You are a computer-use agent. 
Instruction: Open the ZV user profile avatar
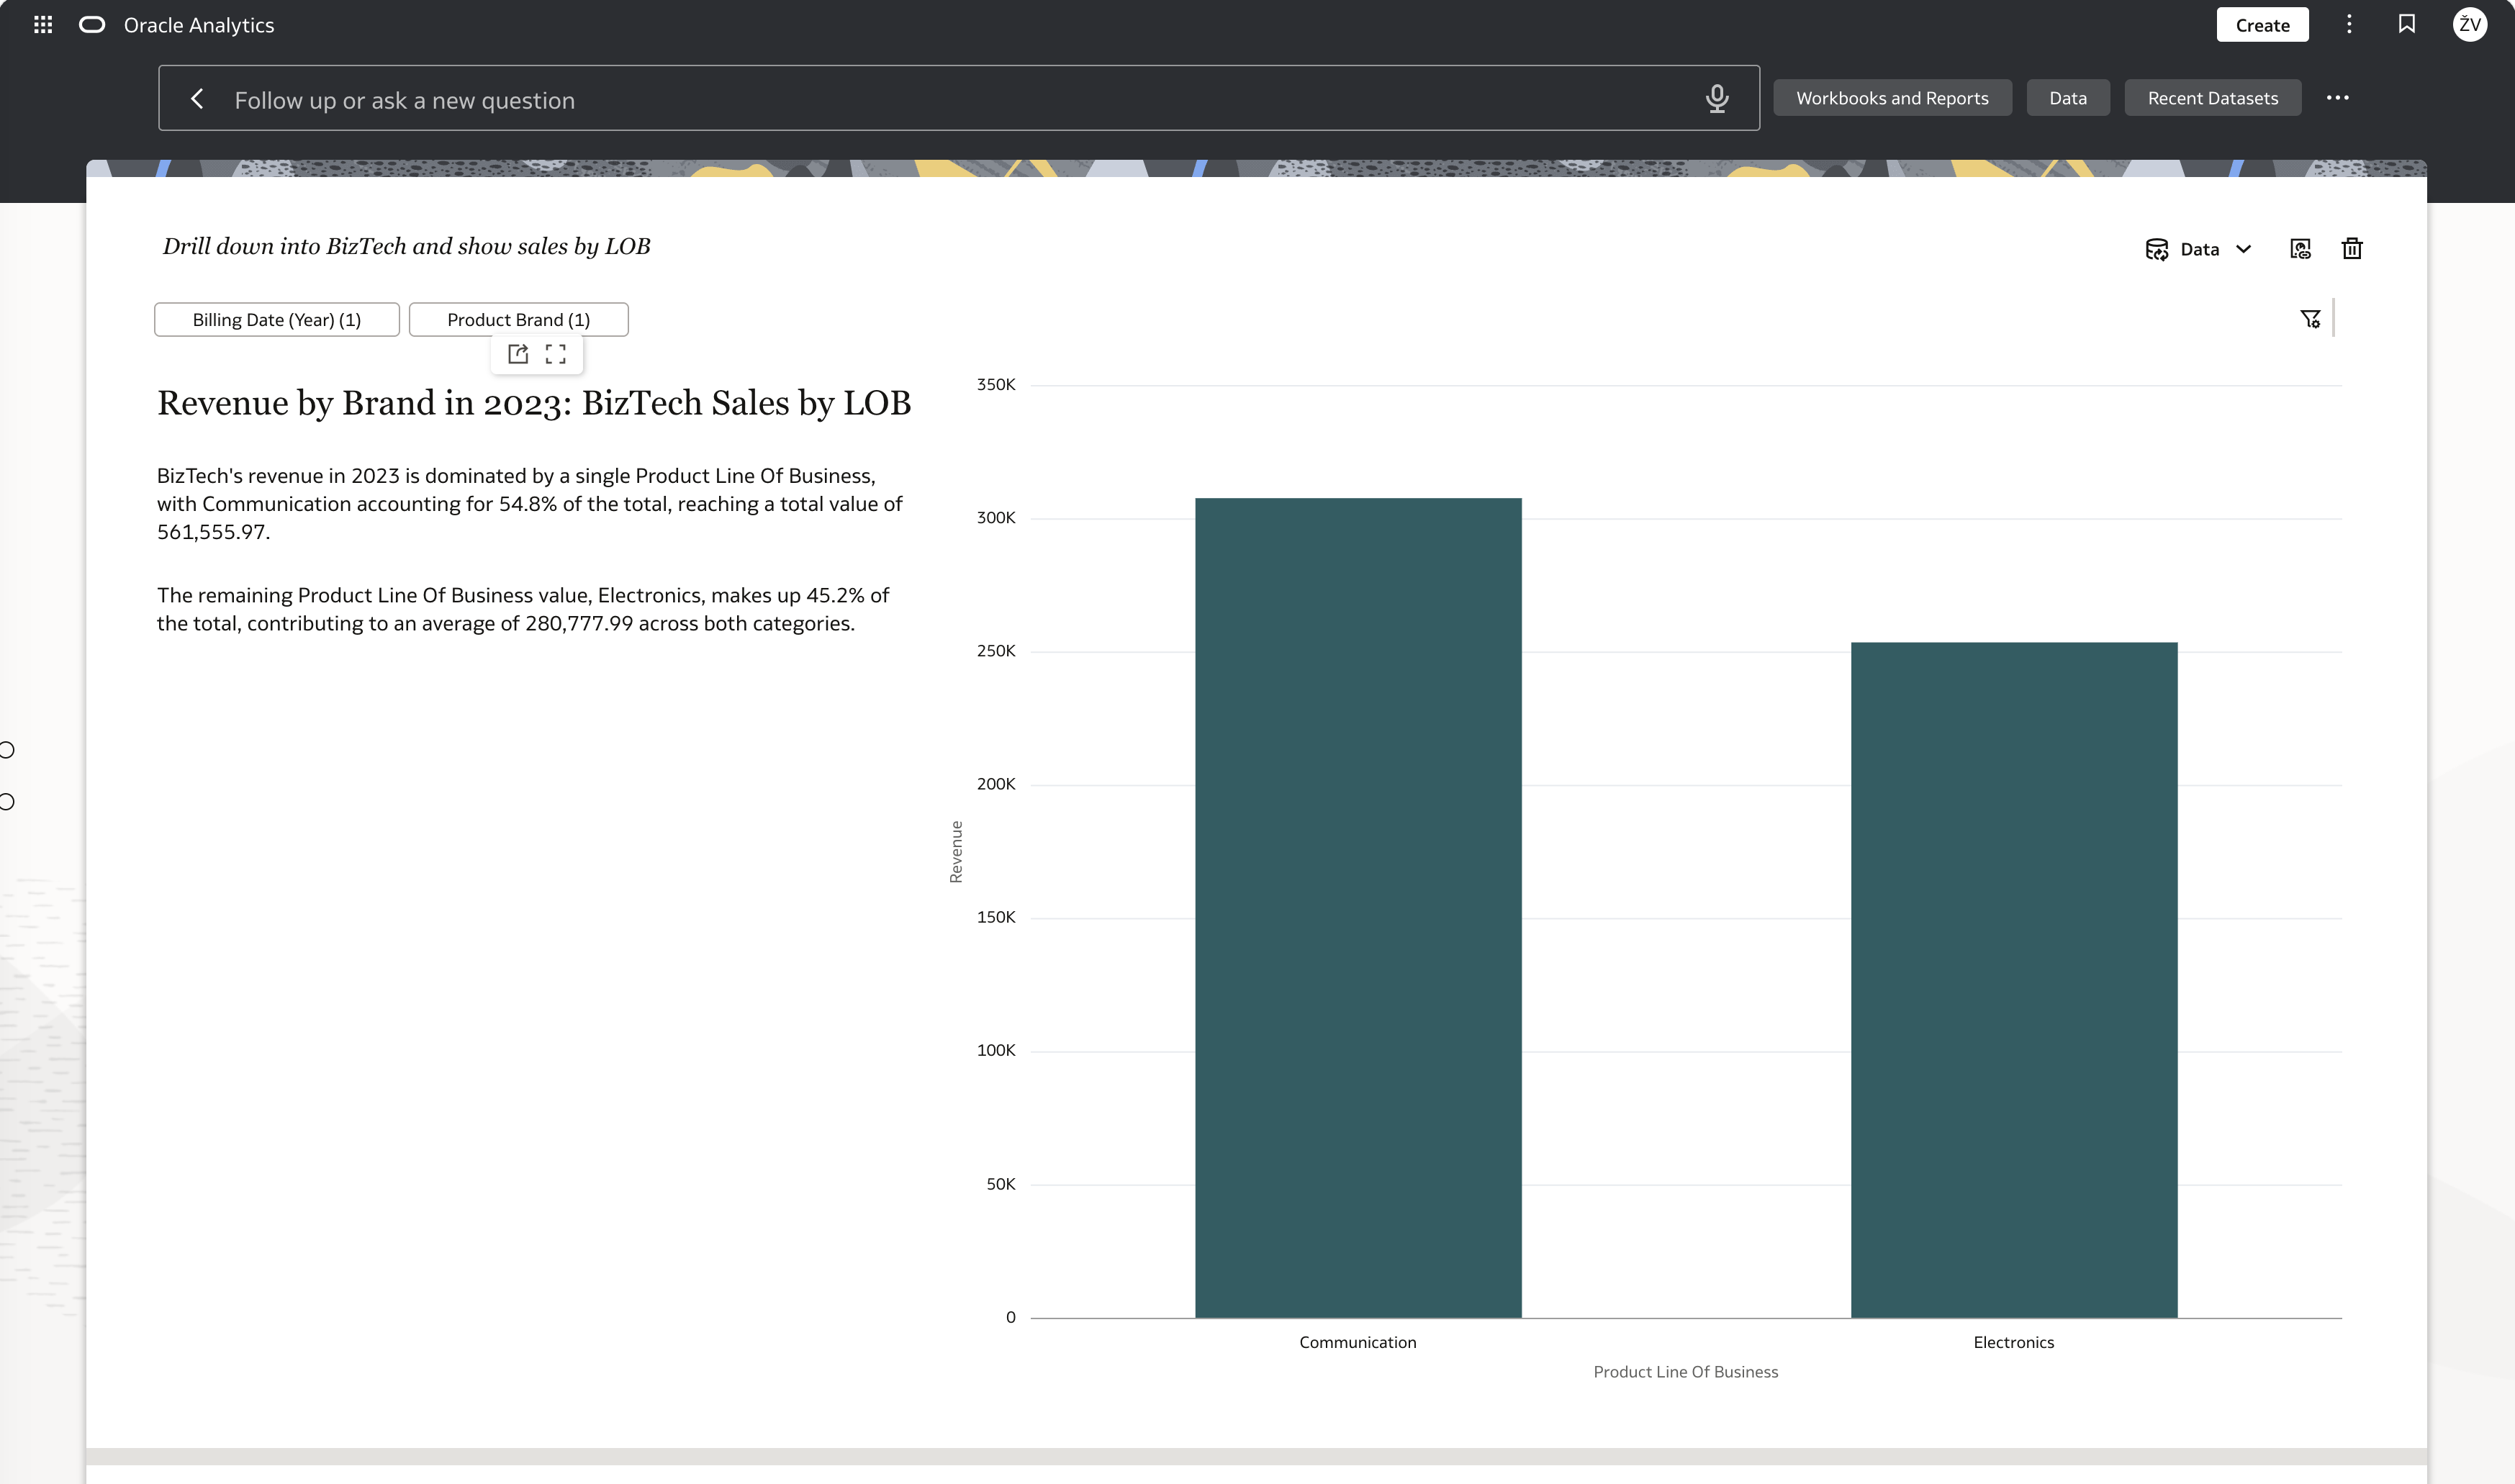tap(2470, 25)
